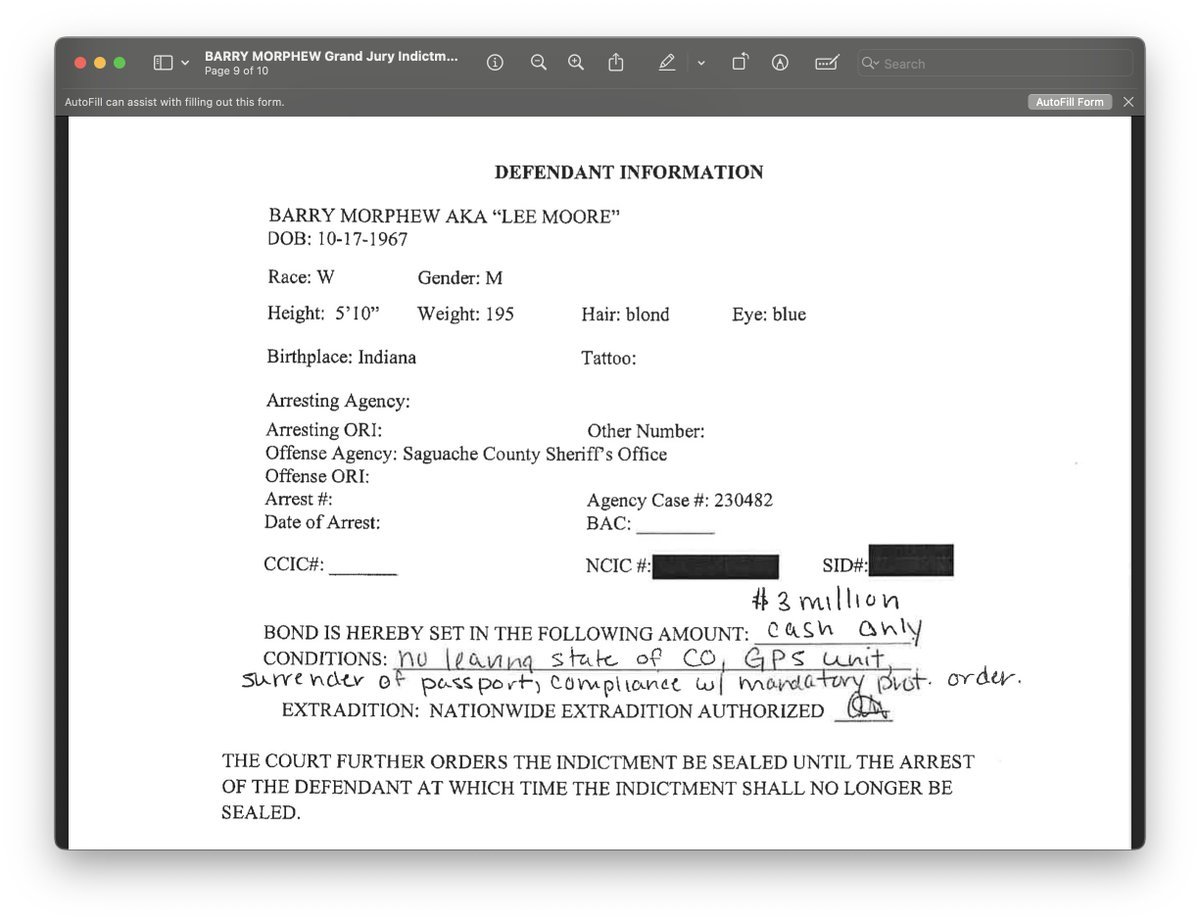This screenshot has height=922, width=1200.
Task: Rotate the page with rotate icon
Action: click(x=740, y=62)
